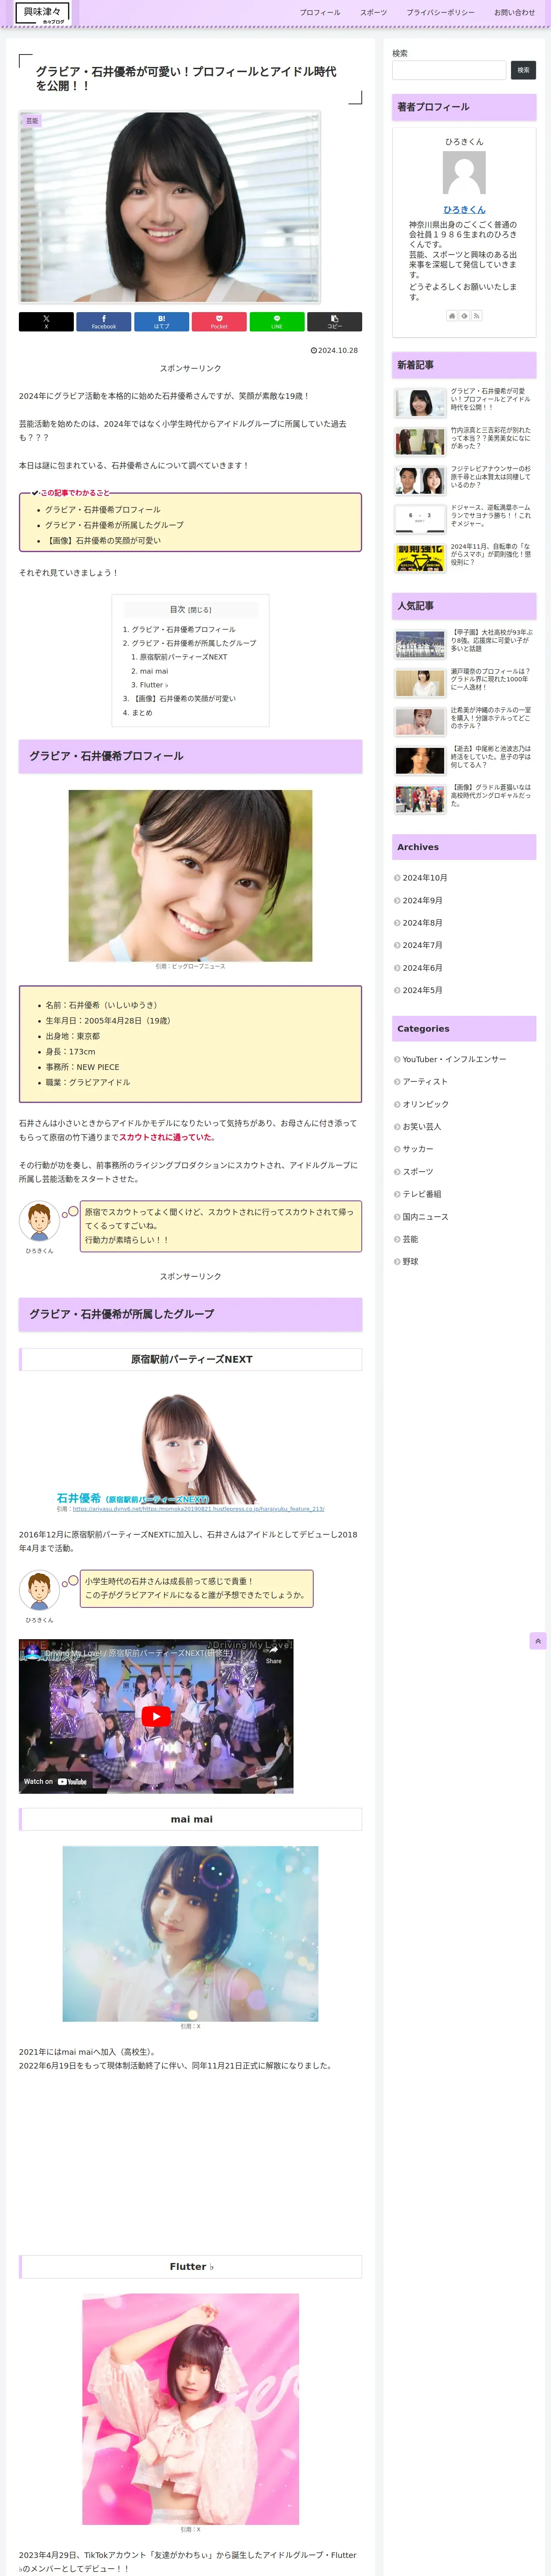Open category お笑い芸人
The width and height of the screenshot is (551, 2576).
421,1127
